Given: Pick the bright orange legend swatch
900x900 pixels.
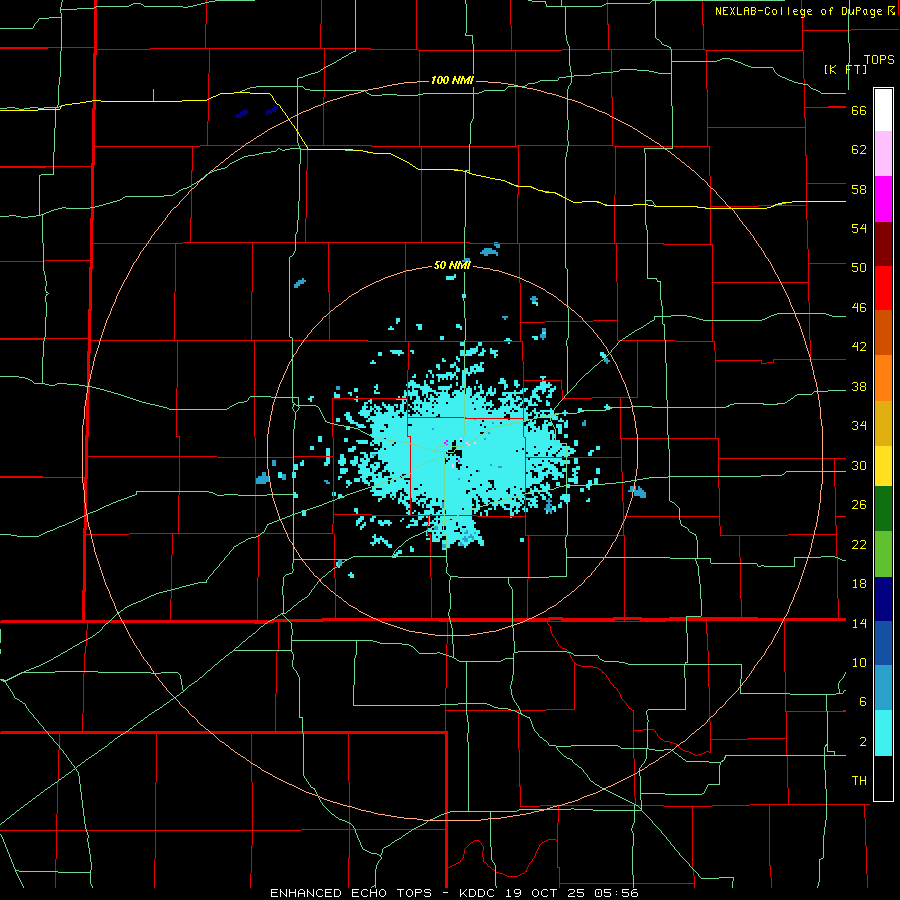Looking at the screenshot, I should pyautogui.click(x=883, y=378).
